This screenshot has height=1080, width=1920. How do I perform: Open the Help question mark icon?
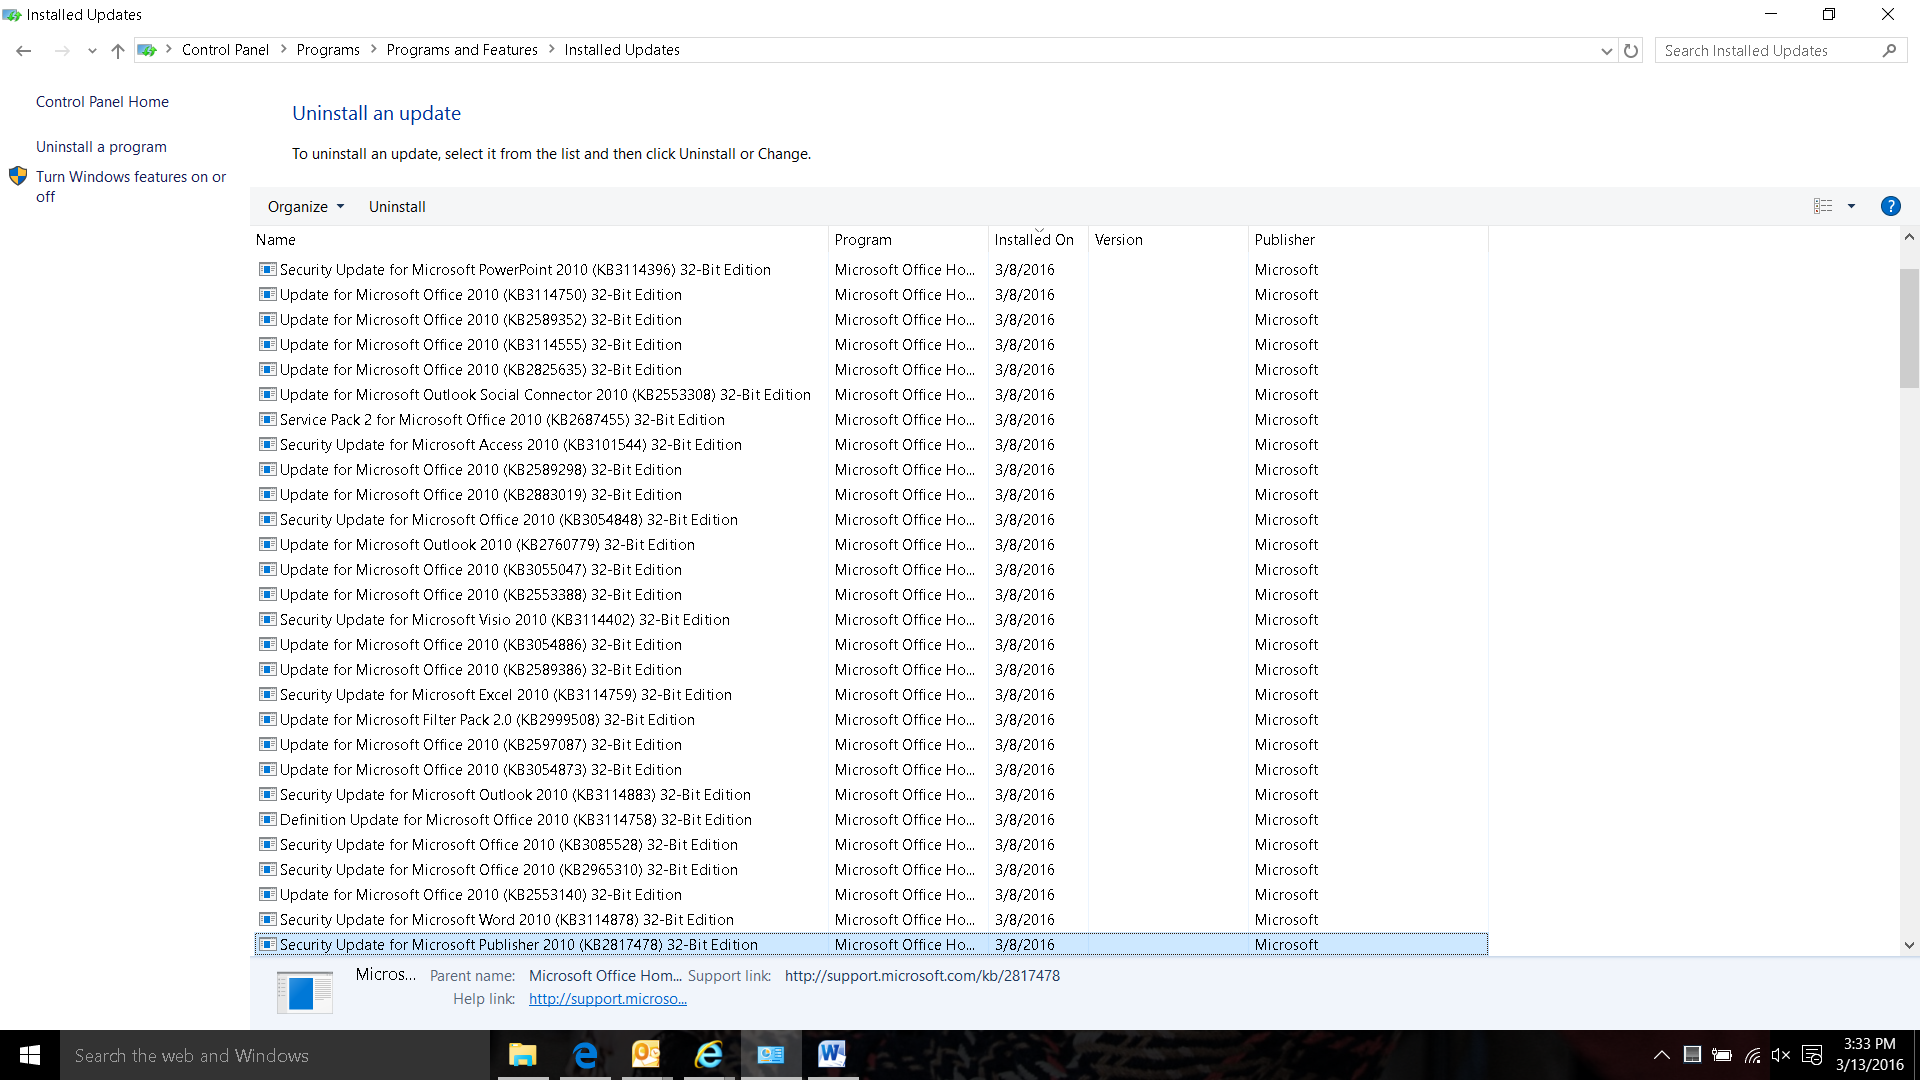click(x=1890, y=206)
